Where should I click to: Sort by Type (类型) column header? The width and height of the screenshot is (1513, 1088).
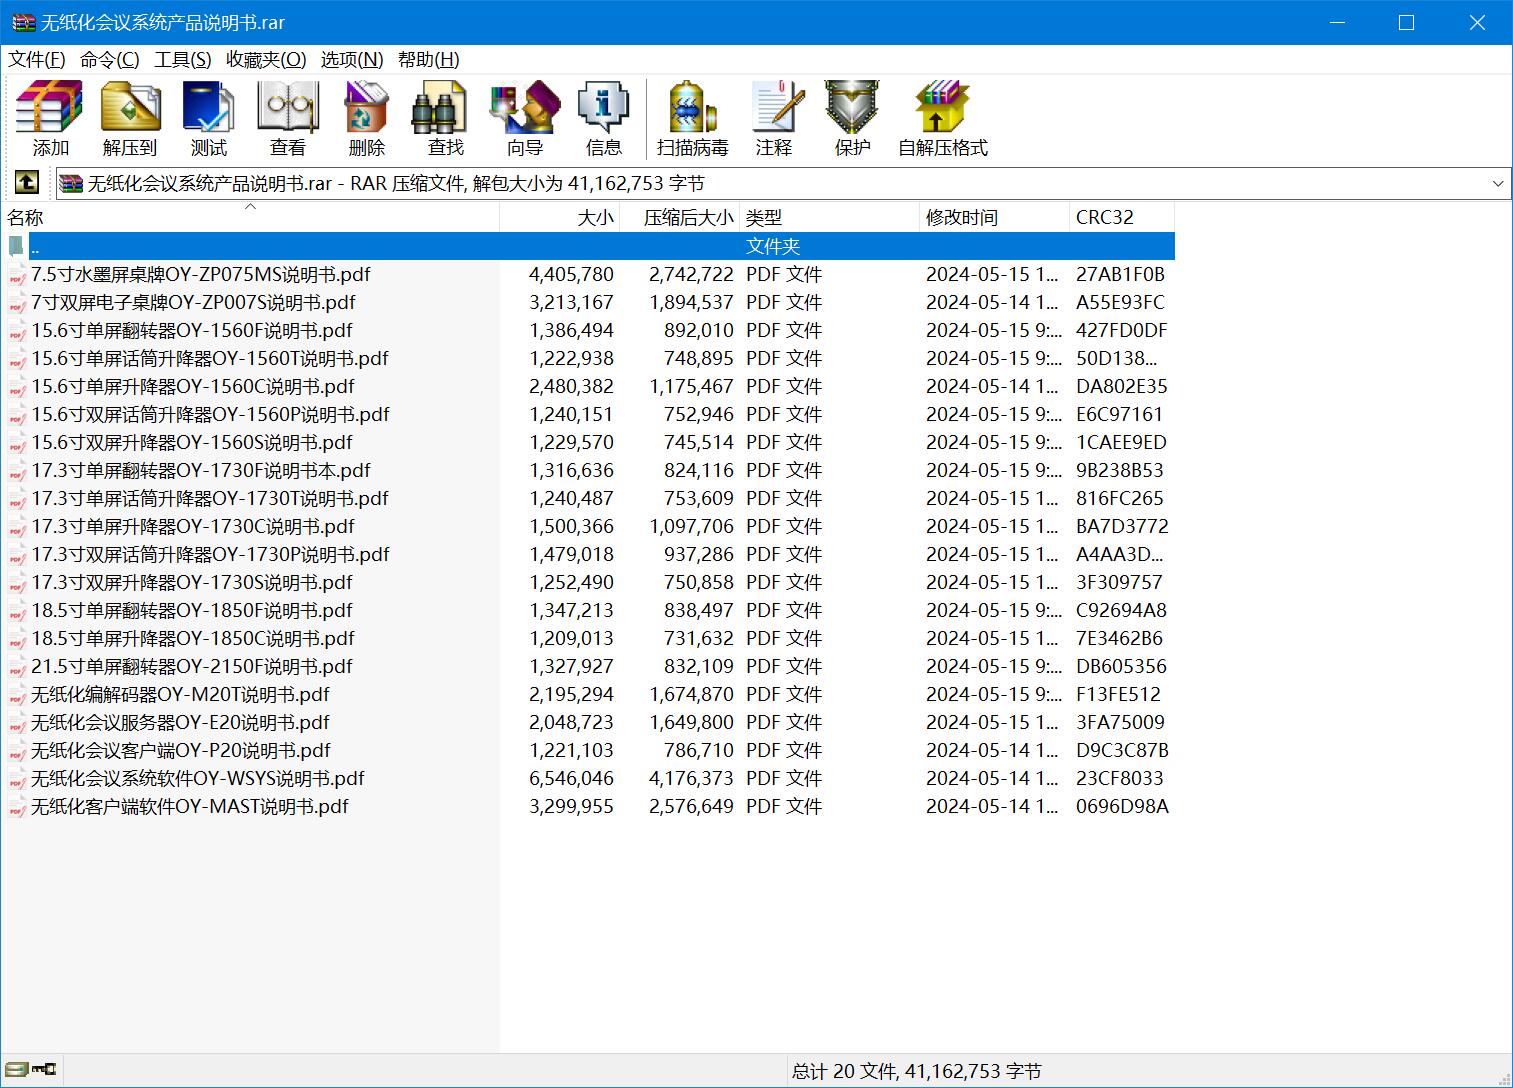829,217
